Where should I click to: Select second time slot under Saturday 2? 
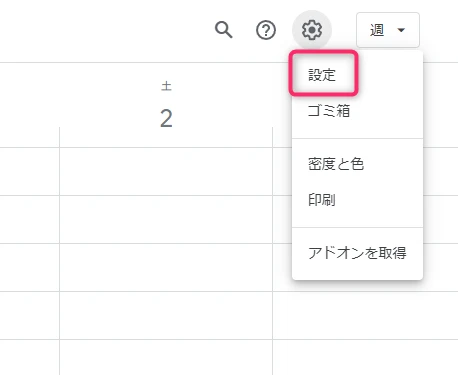pyautogui.click(x=166, y=219)
